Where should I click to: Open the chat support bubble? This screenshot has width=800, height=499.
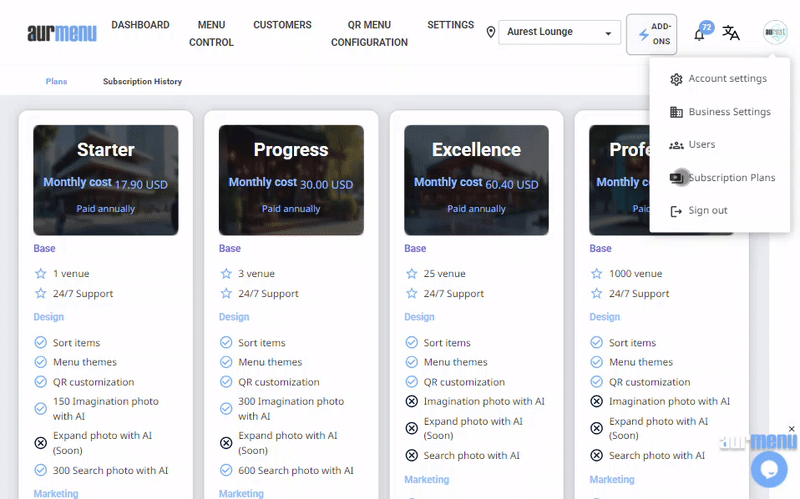(769, 469)
